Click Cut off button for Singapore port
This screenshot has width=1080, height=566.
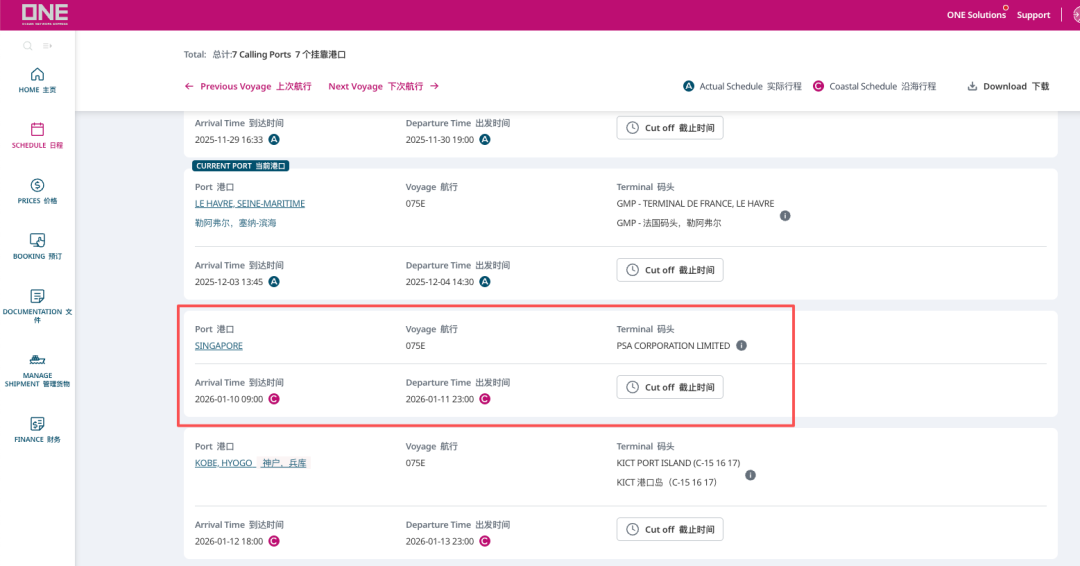click(669, 387)
